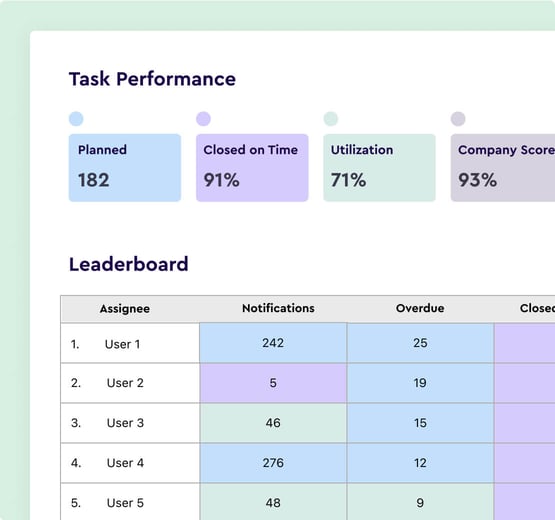Sort by Overdue column header

point(420,308)
